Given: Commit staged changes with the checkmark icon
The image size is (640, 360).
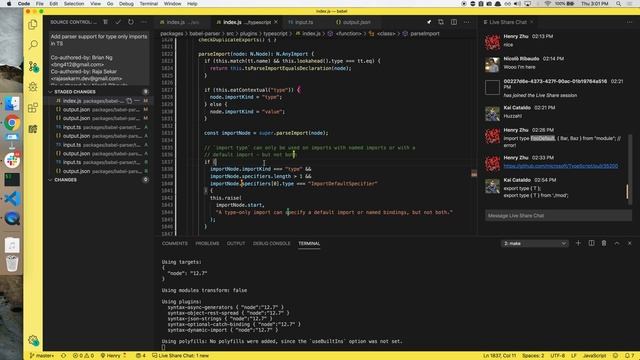Looking at the screenshot, I should (x=118, y=22).
